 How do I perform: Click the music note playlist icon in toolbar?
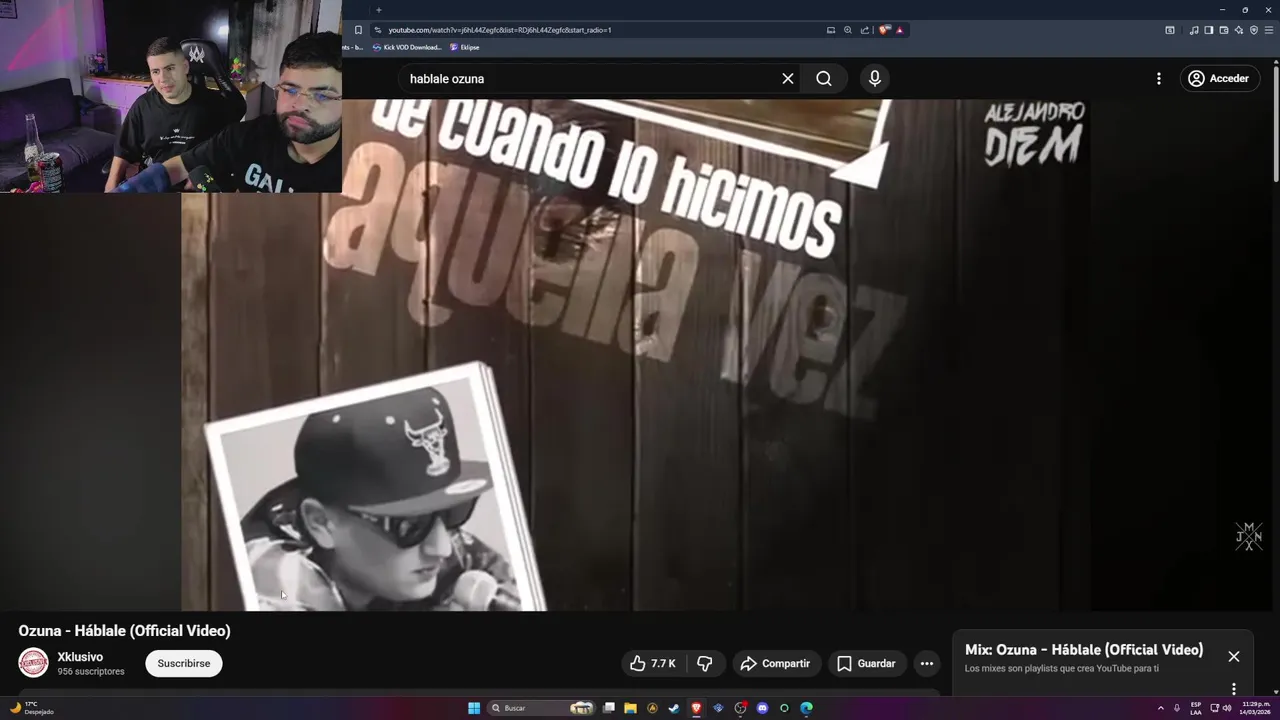tap(1194, 30)
